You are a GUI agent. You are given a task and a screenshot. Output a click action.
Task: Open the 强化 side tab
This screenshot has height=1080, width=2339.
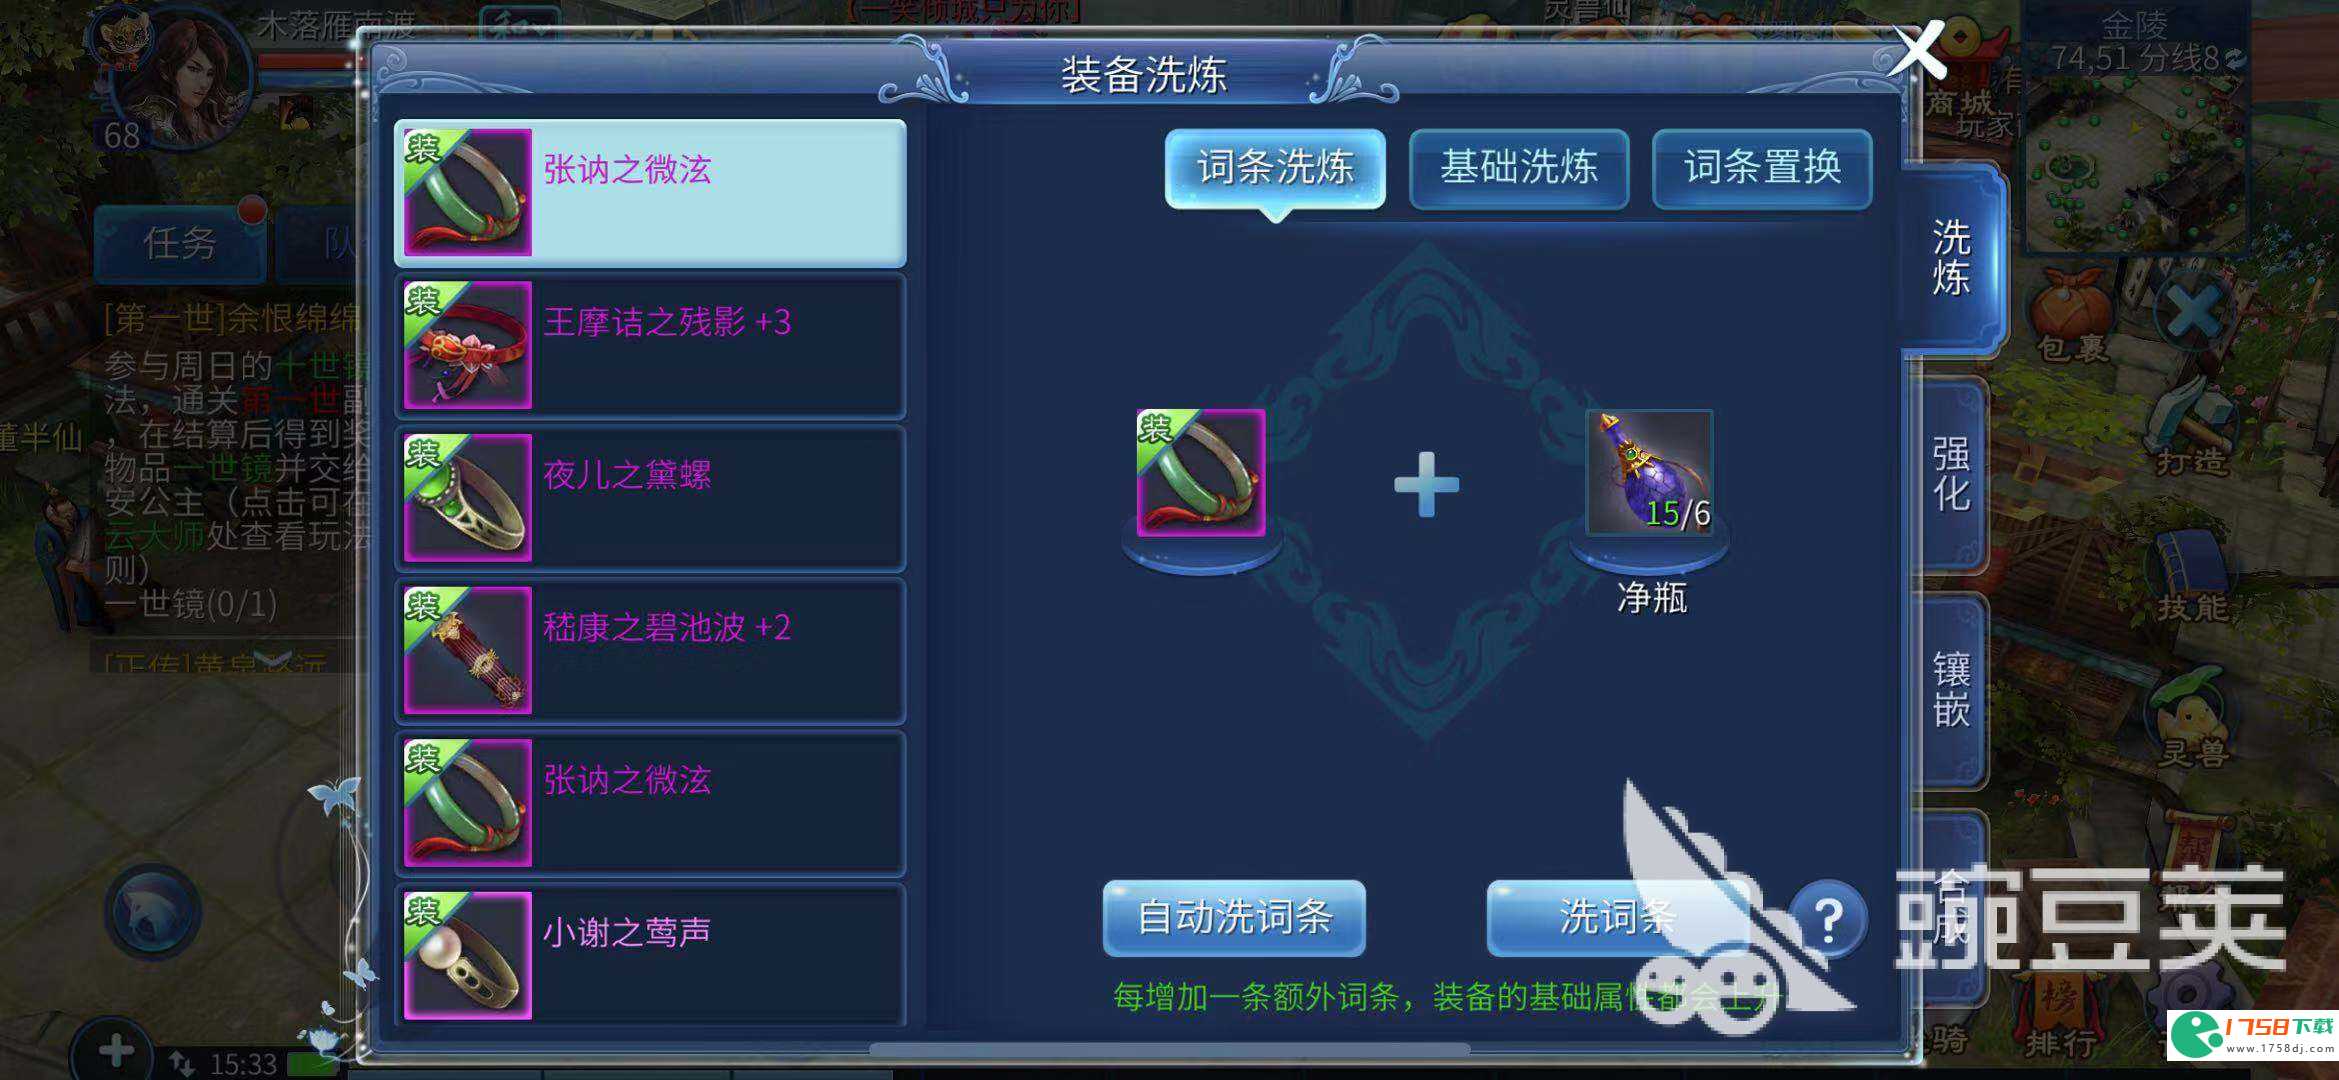point(1950,474)
